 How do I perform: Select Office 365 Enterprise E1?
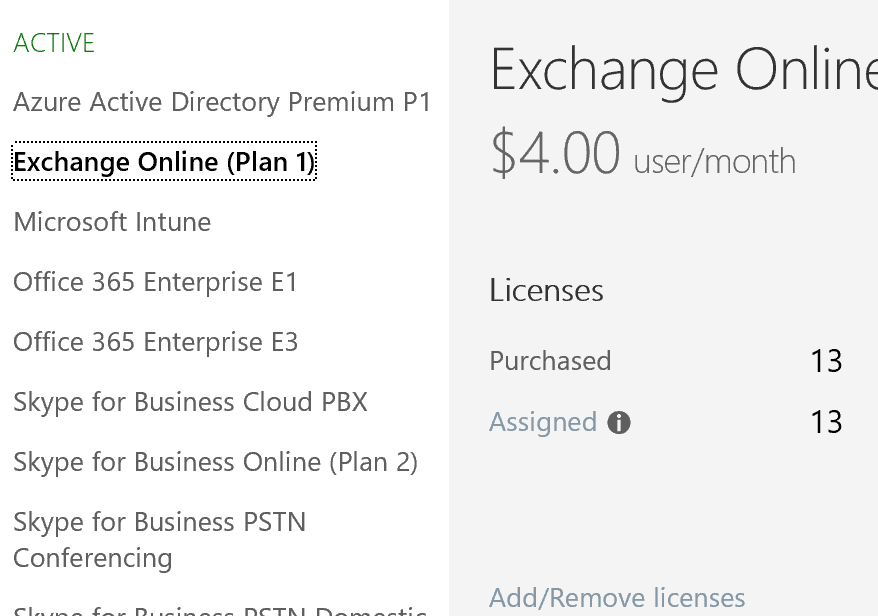(155, 282)
